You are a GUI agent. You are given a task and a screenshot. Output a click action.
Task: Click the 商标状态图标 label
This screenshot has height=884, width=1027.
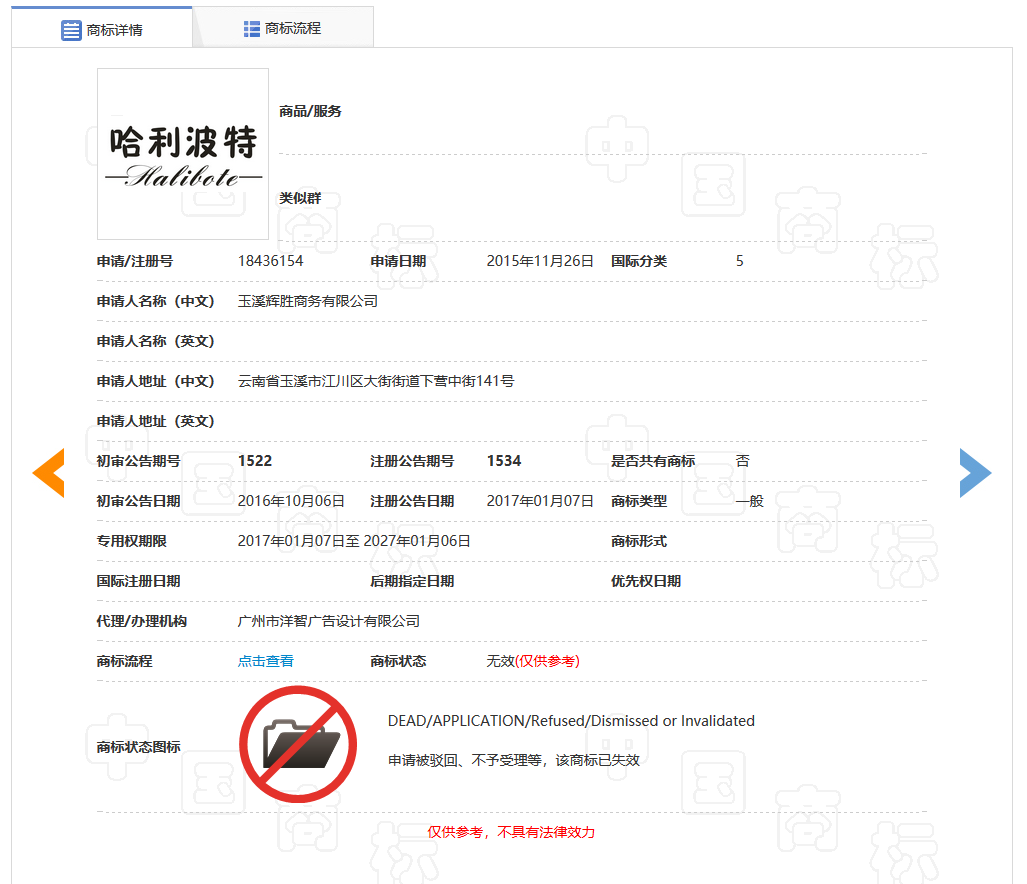click(x=138, y=747)
